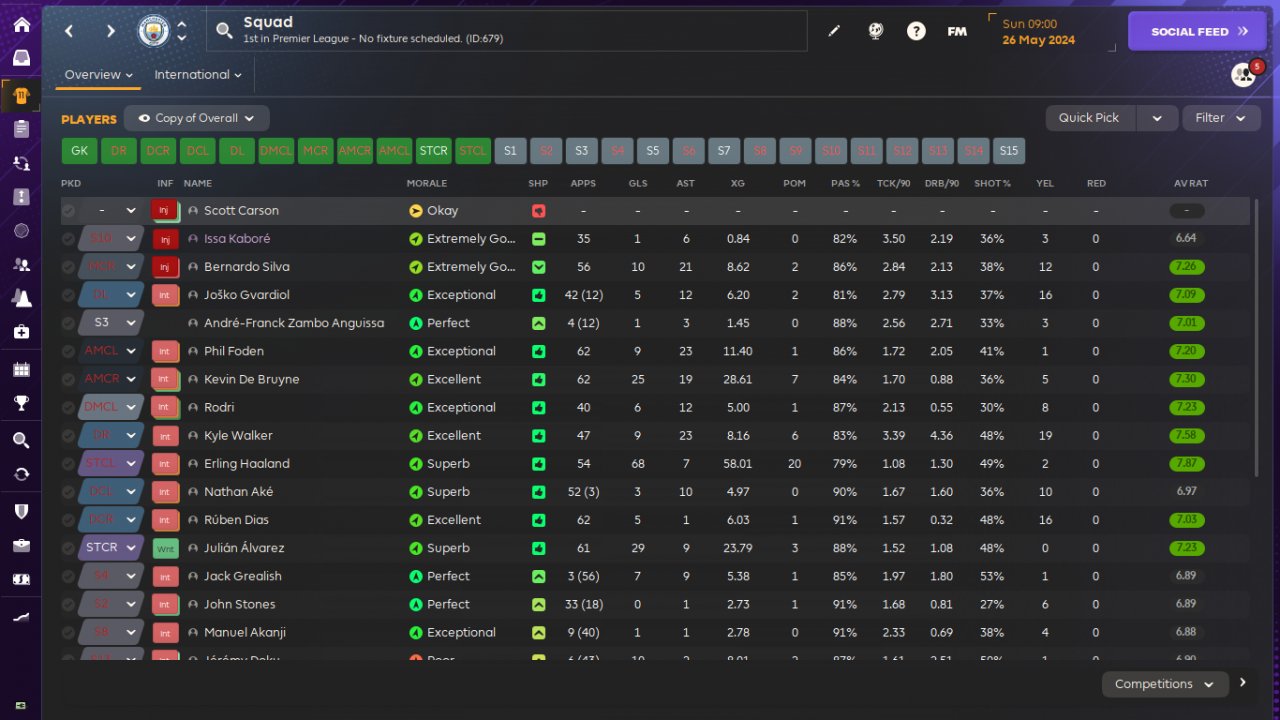
Task: Click the squad search bar
Action: pyautogui.click(x=507, y=31)
